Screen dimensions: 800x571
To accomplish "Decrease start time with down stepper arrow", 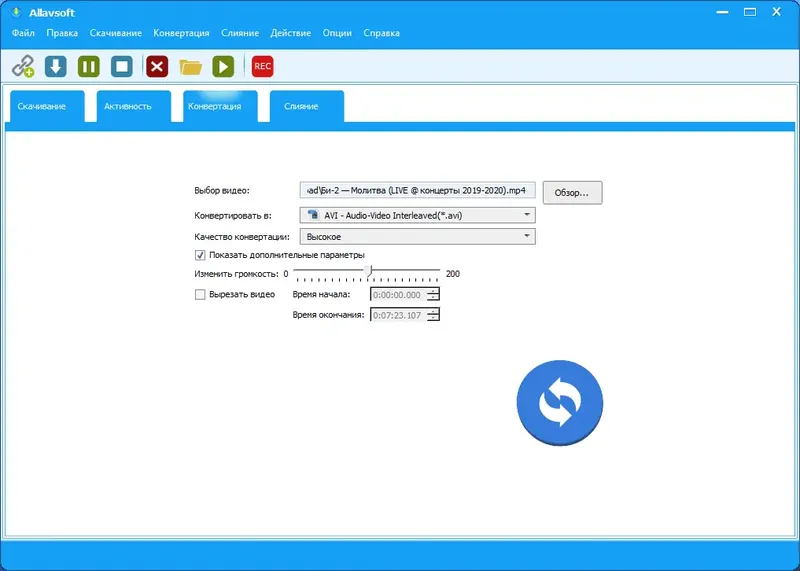I will pyautogui.click(x=433, y=299).
